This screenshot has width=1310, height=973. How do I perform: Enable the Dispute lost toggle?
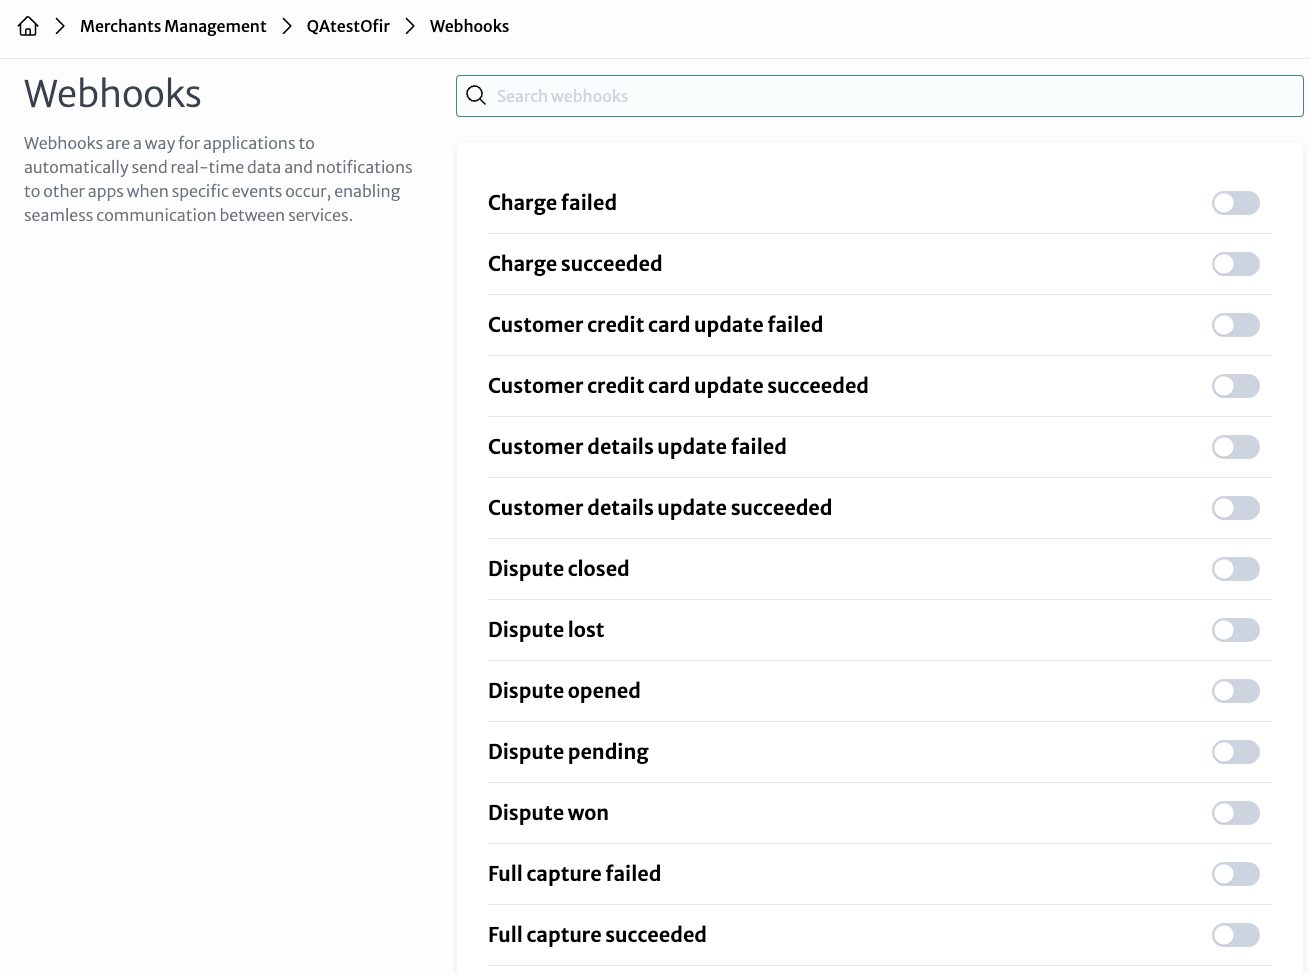[x=1236, y=630]
